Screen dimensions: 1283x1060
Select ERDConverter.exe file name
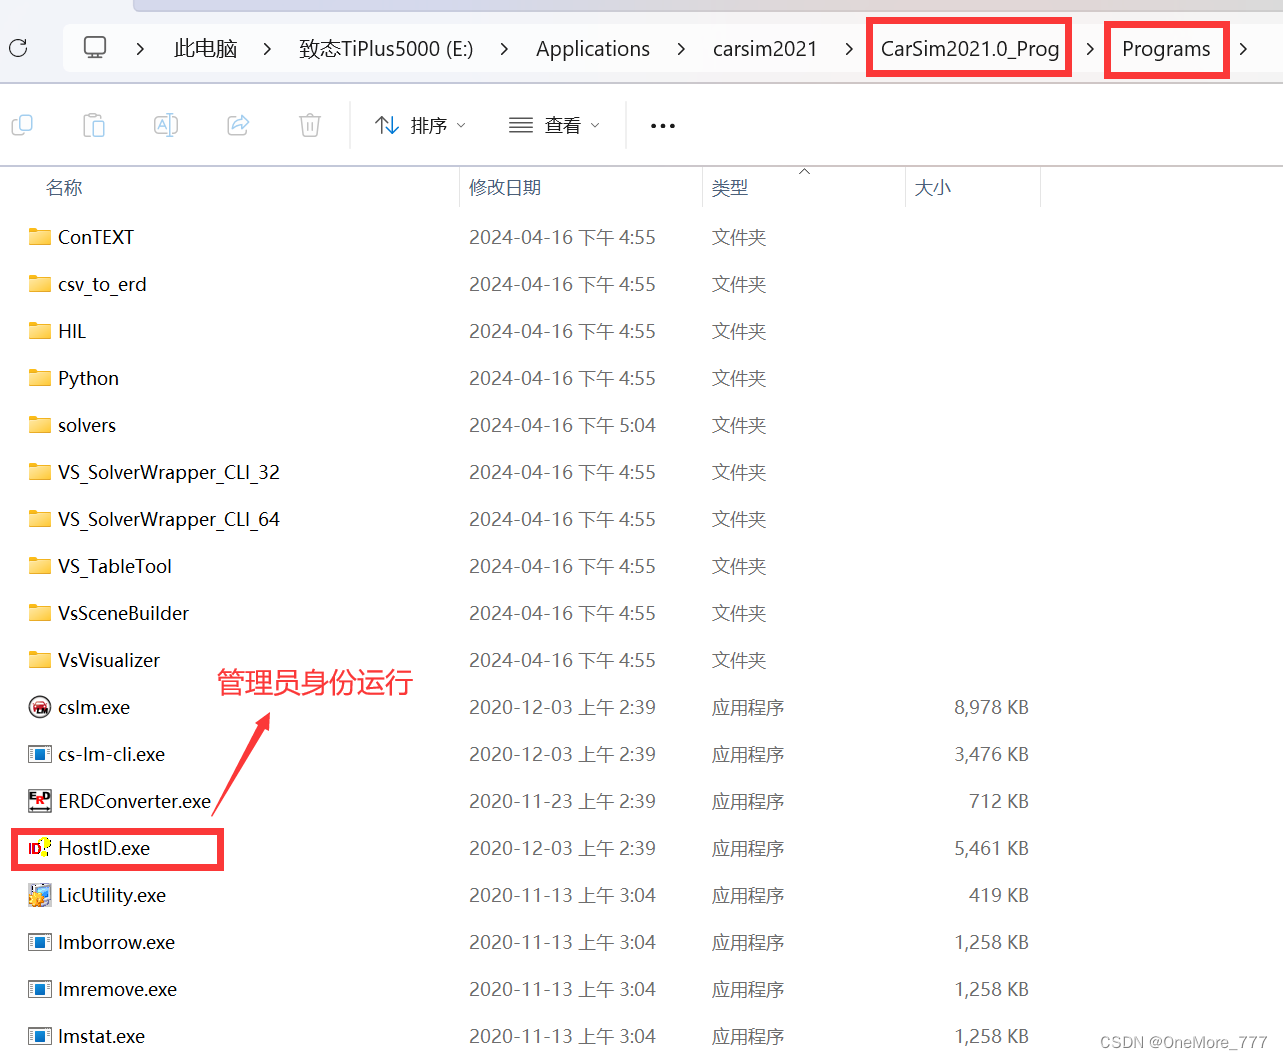click(x=134, y=801)
